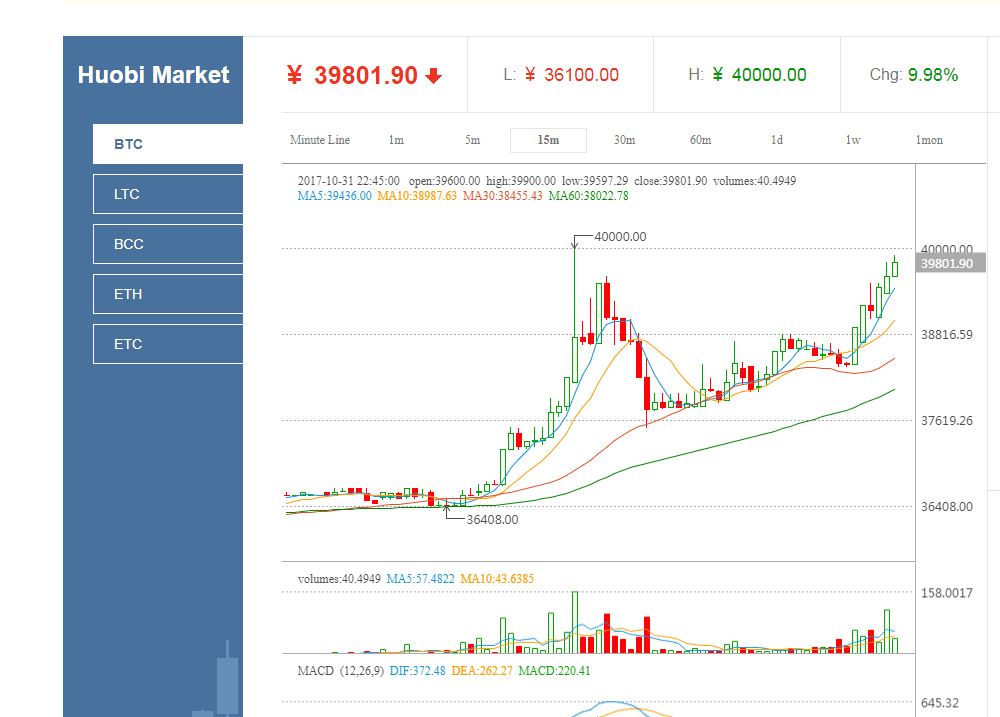Change chart interval to 30m
Viewport: 1000px width, 717px height.
(x=624, y=140)
